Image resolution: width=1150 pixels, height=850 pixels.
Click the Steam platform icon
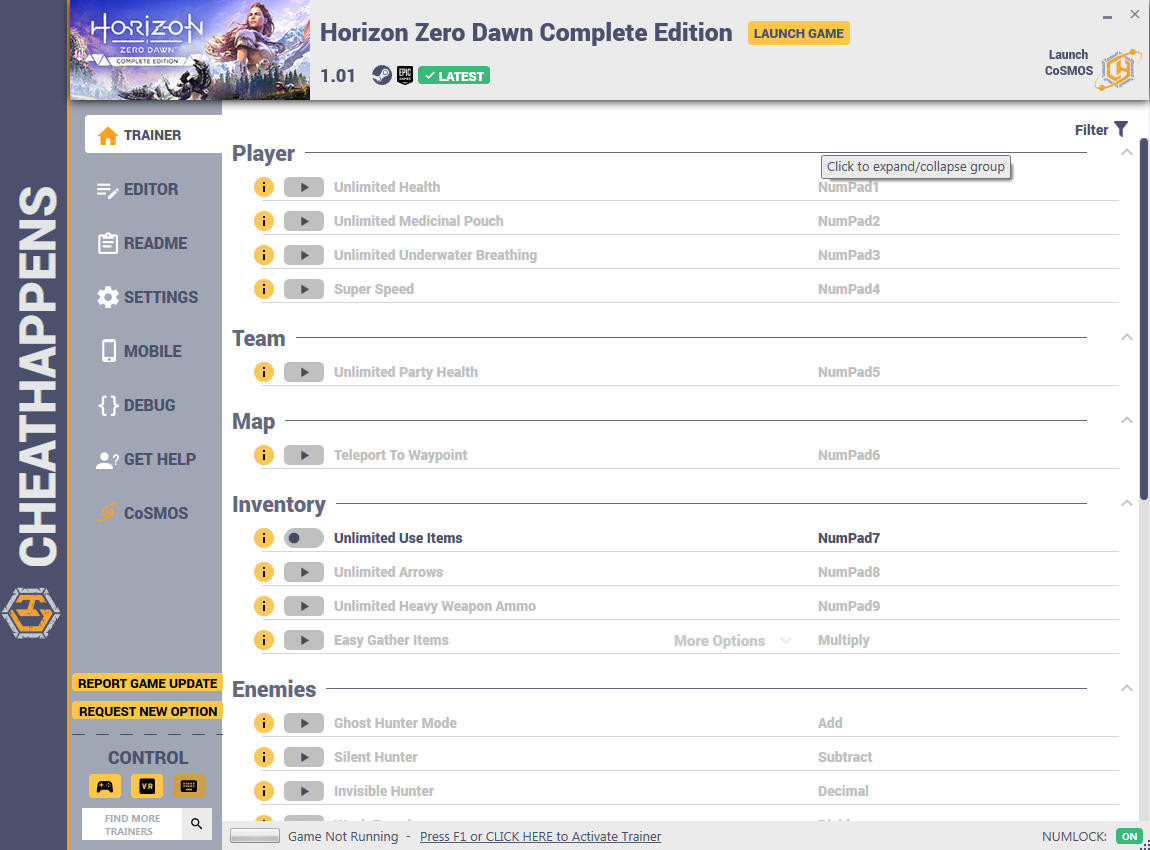(381, 75)
